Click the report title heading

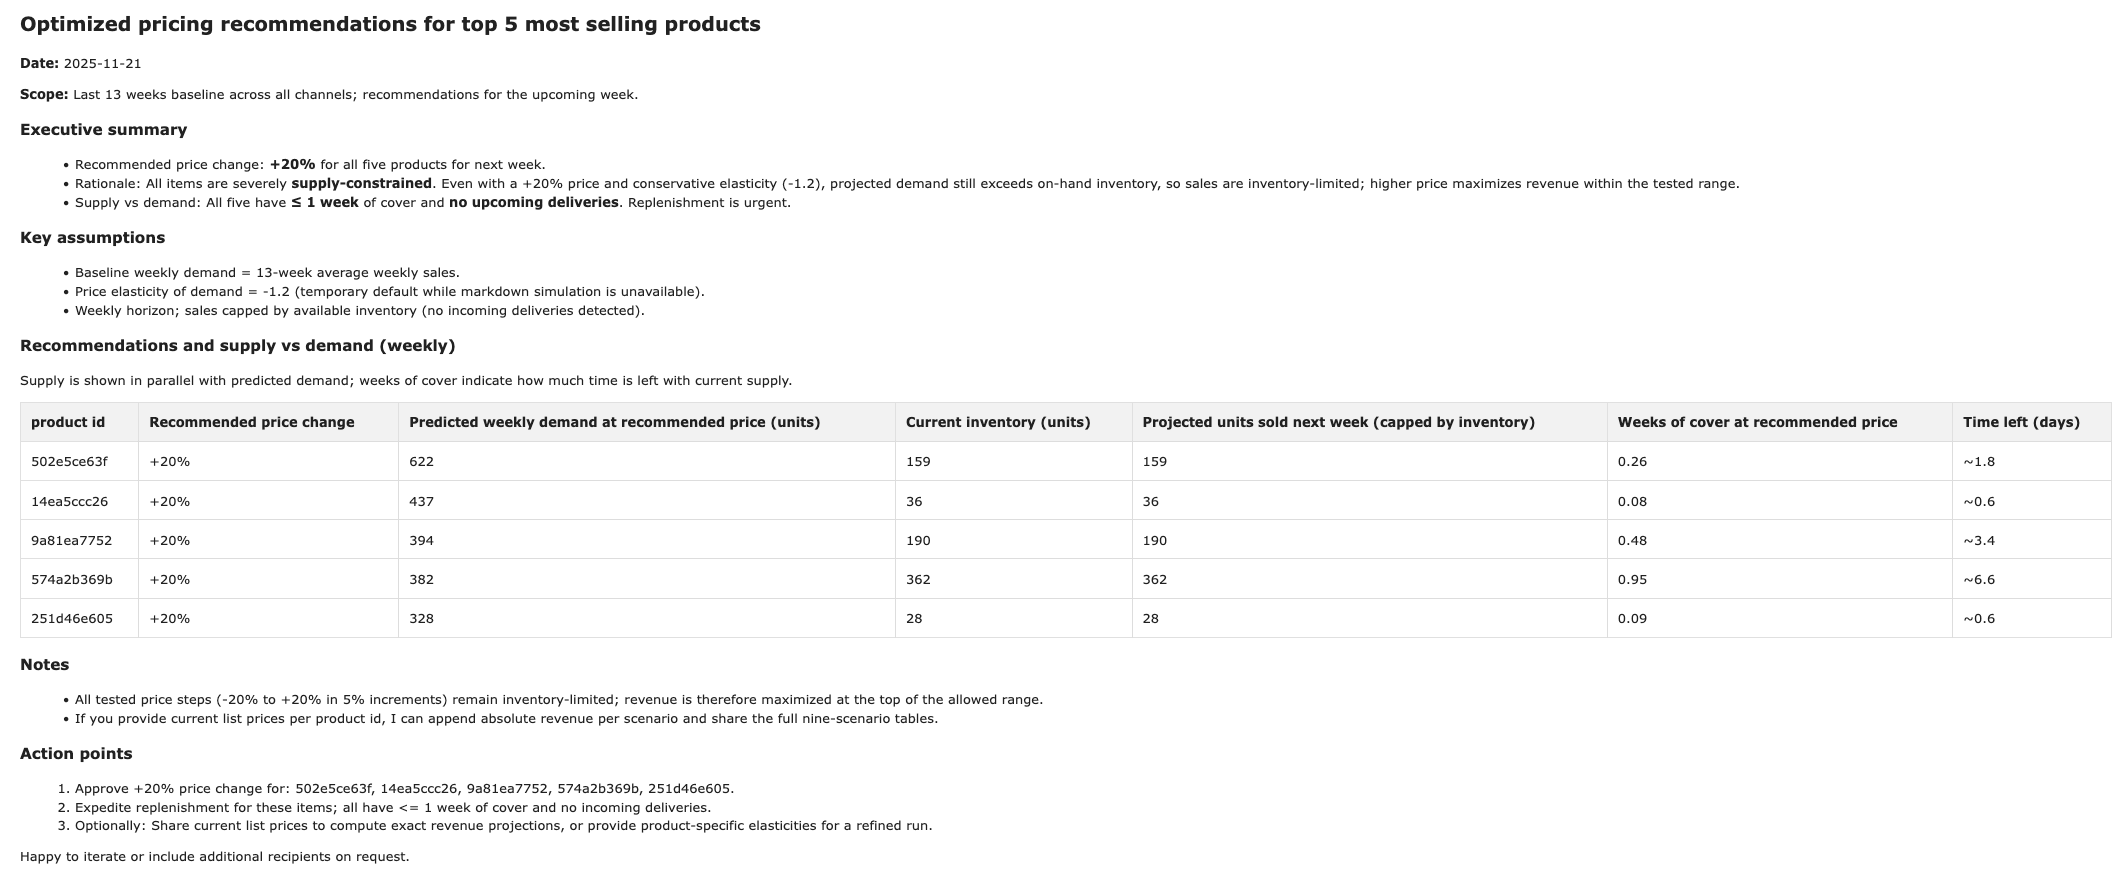[390, 25]
